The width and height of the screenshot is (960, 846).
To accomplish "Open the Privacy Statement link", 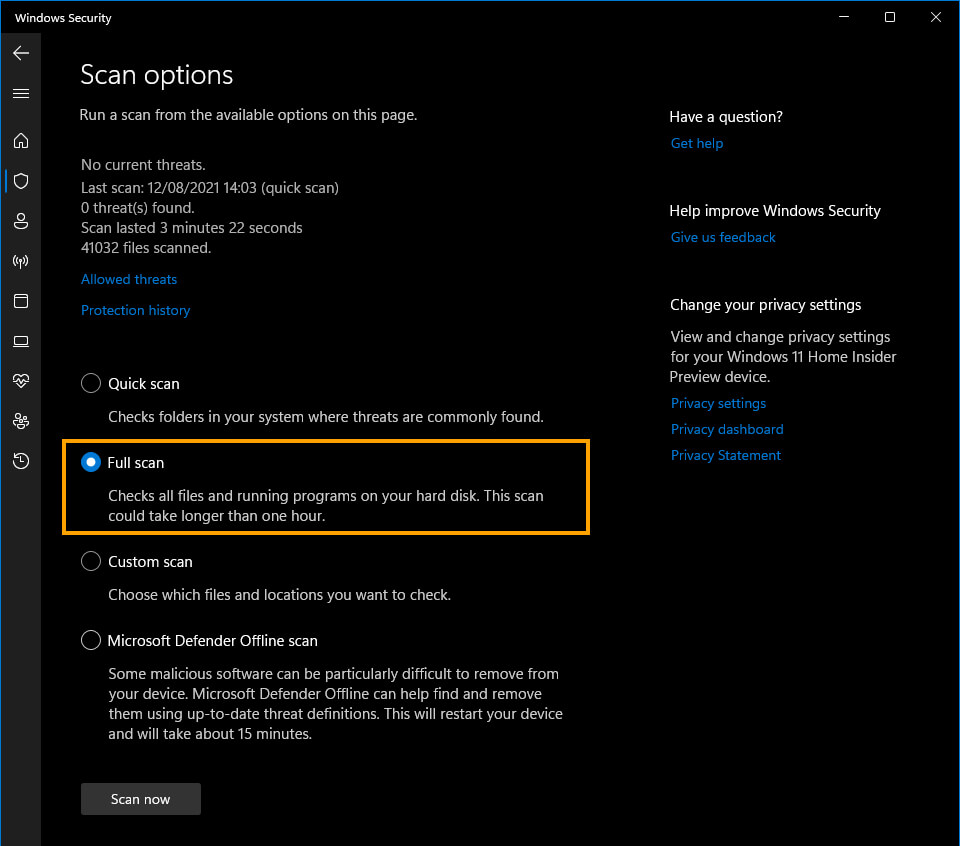I will (x=726, y=455).
